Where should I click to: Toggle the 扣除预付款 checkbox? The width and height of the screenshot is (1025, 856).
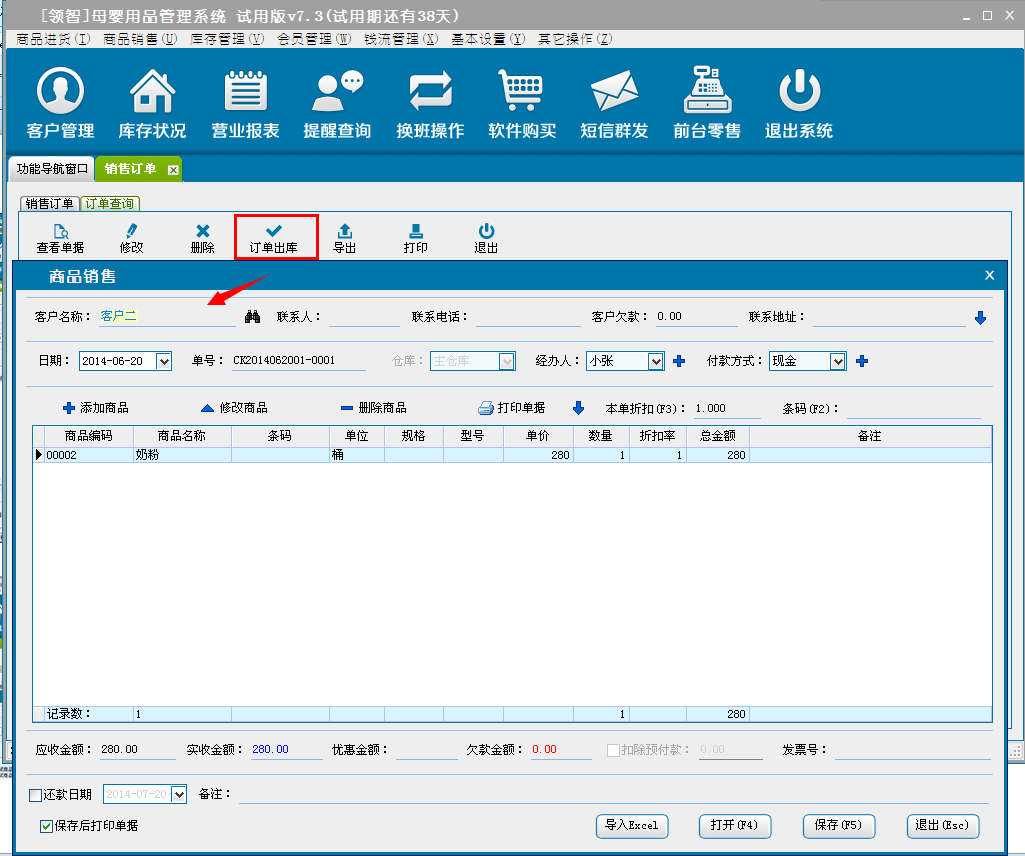(x=614, y=750)
